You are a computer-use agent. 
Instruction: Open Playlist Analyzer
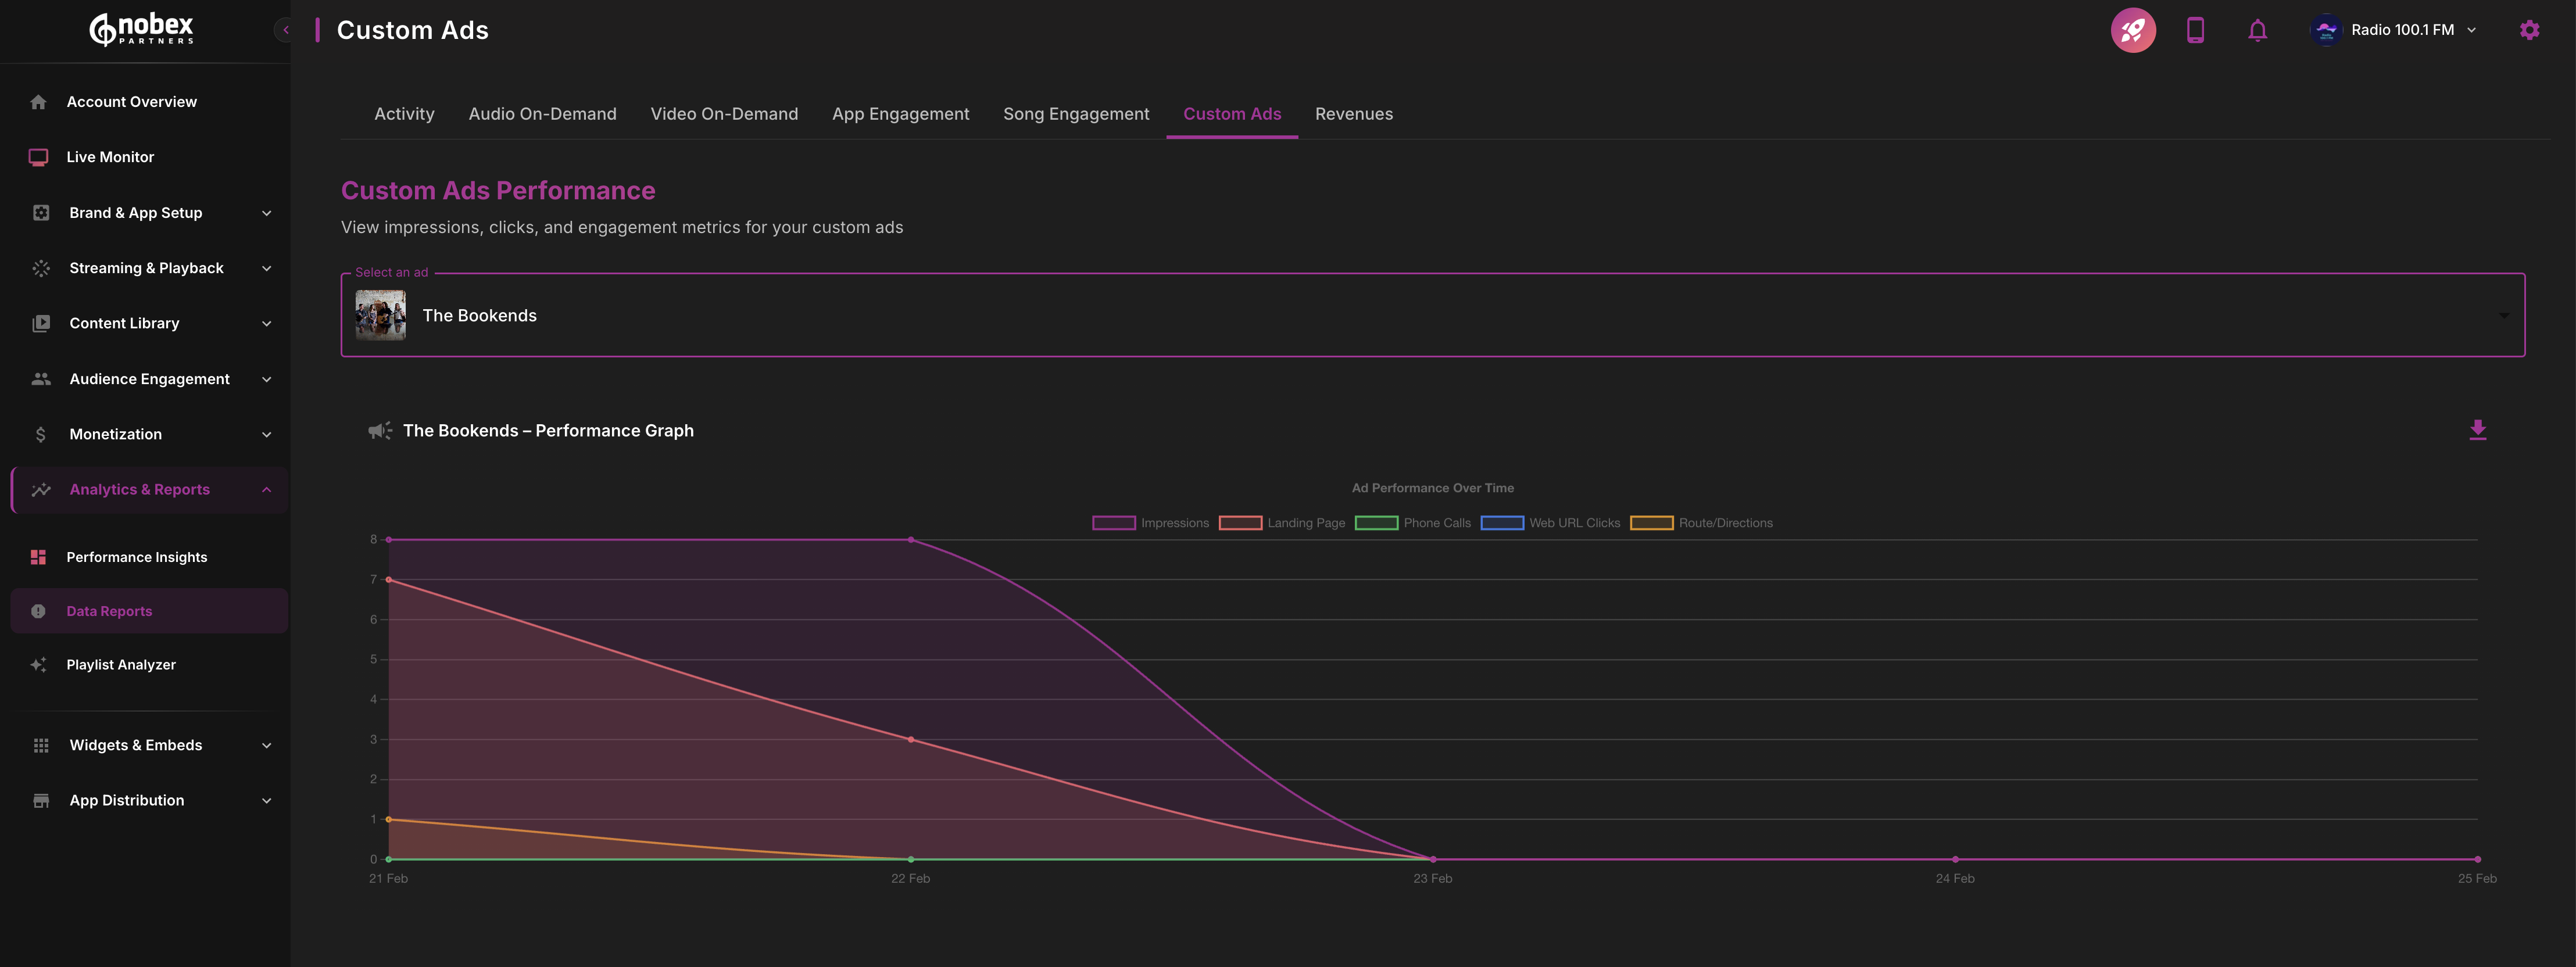coord(121,665)
